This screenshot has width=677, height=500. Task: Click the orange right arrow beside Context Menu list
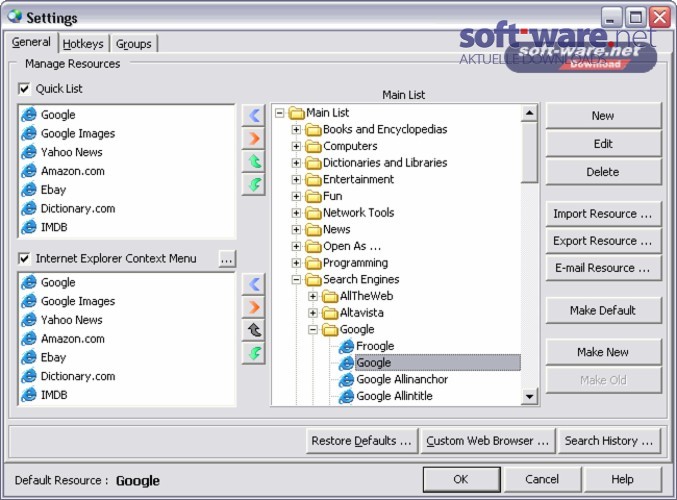tap(254, 307)
